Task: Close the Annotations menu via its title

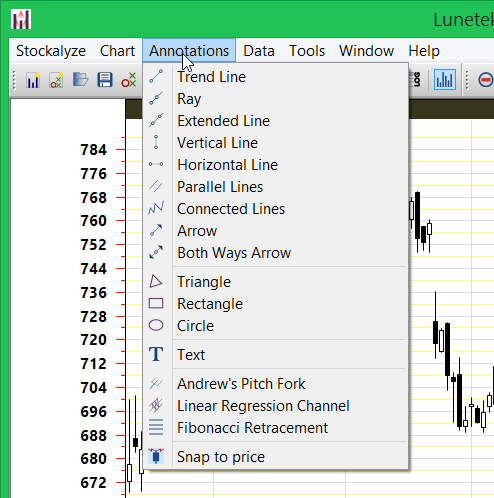Action: point(189,51)
